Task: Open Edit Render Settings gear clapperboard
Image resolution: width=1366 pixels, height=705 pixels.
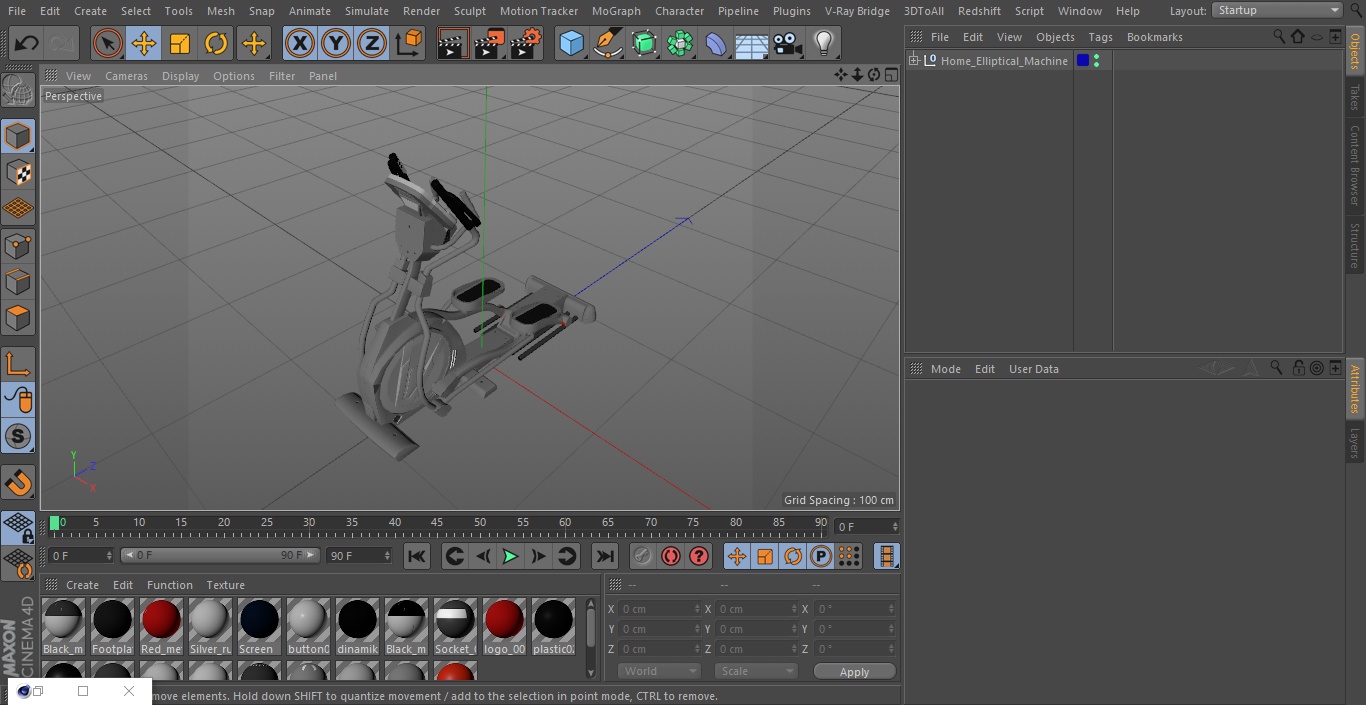Action: 526,43
